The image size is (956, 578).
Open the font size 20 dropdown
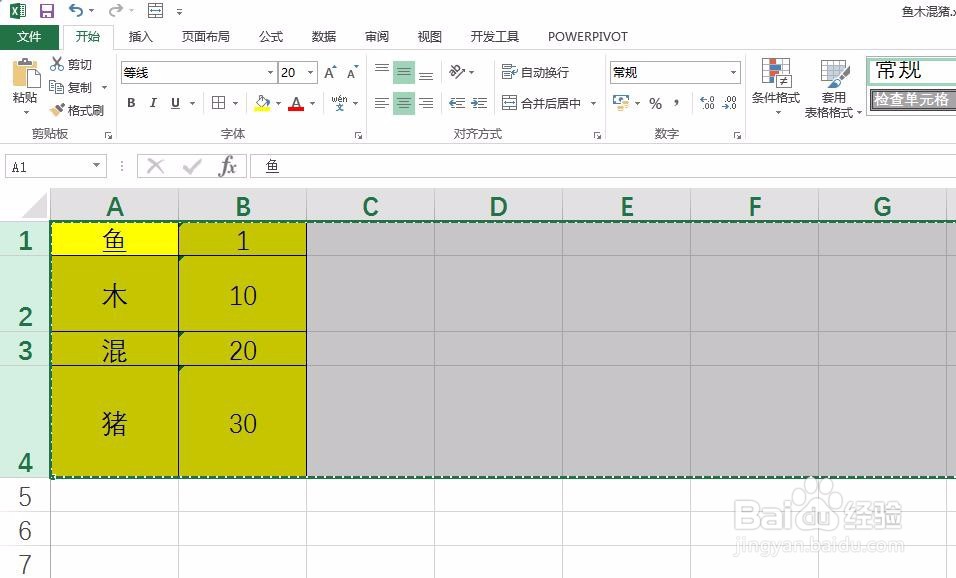pyautogui.click(x=310, y=73)
